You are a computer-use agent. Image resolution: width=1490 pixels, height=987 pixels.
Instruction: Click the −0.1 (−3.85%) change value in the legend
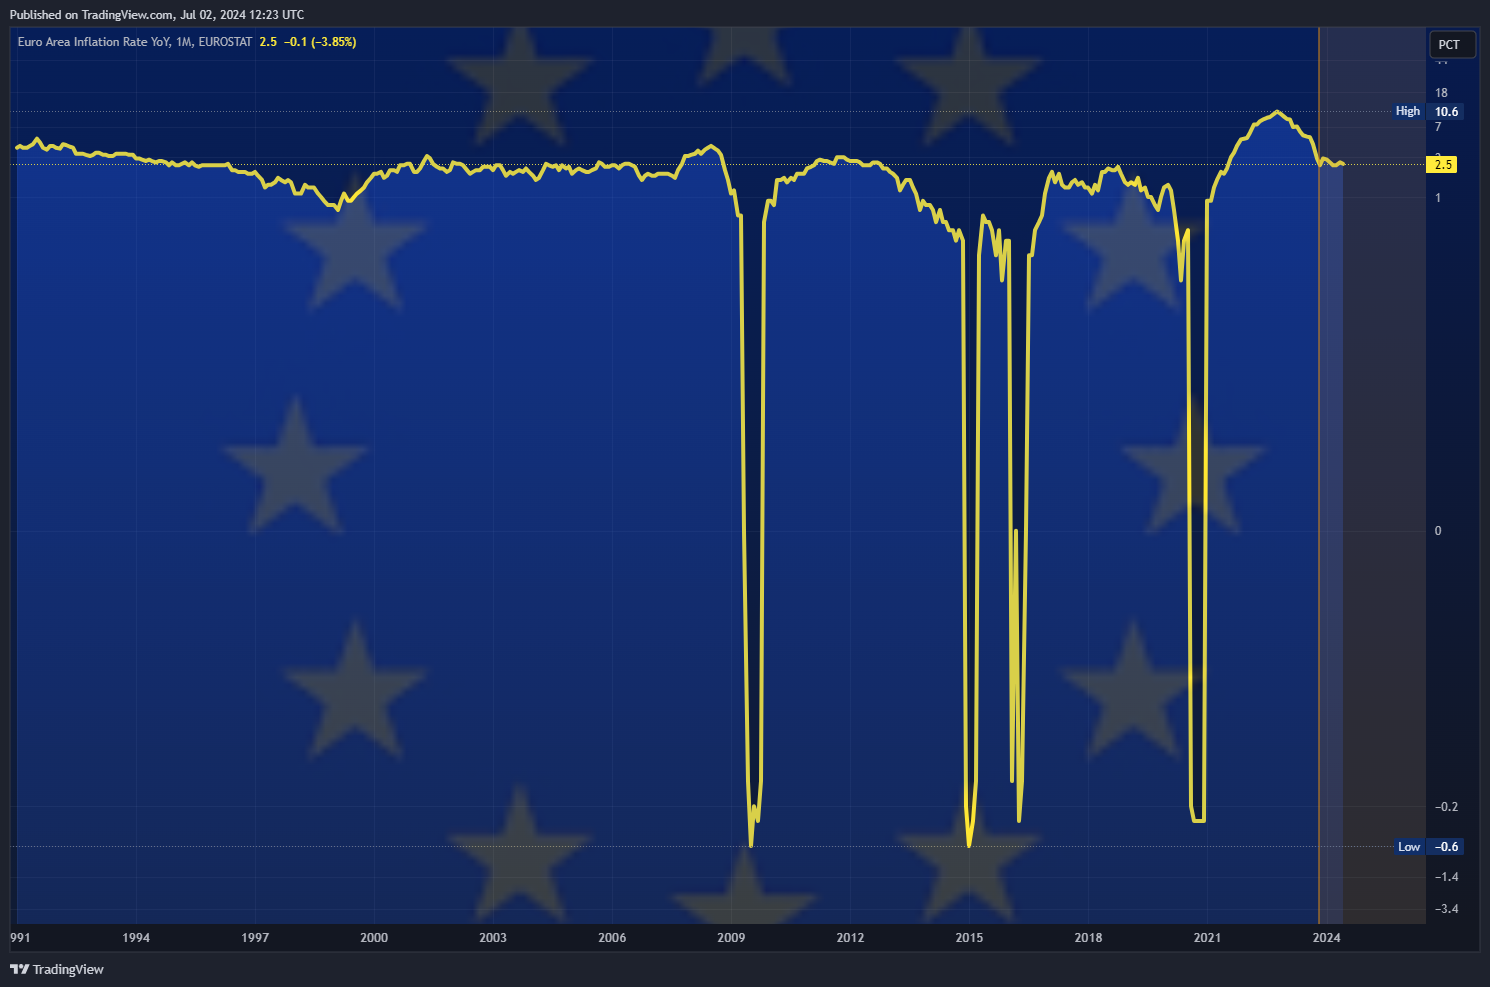320,42
